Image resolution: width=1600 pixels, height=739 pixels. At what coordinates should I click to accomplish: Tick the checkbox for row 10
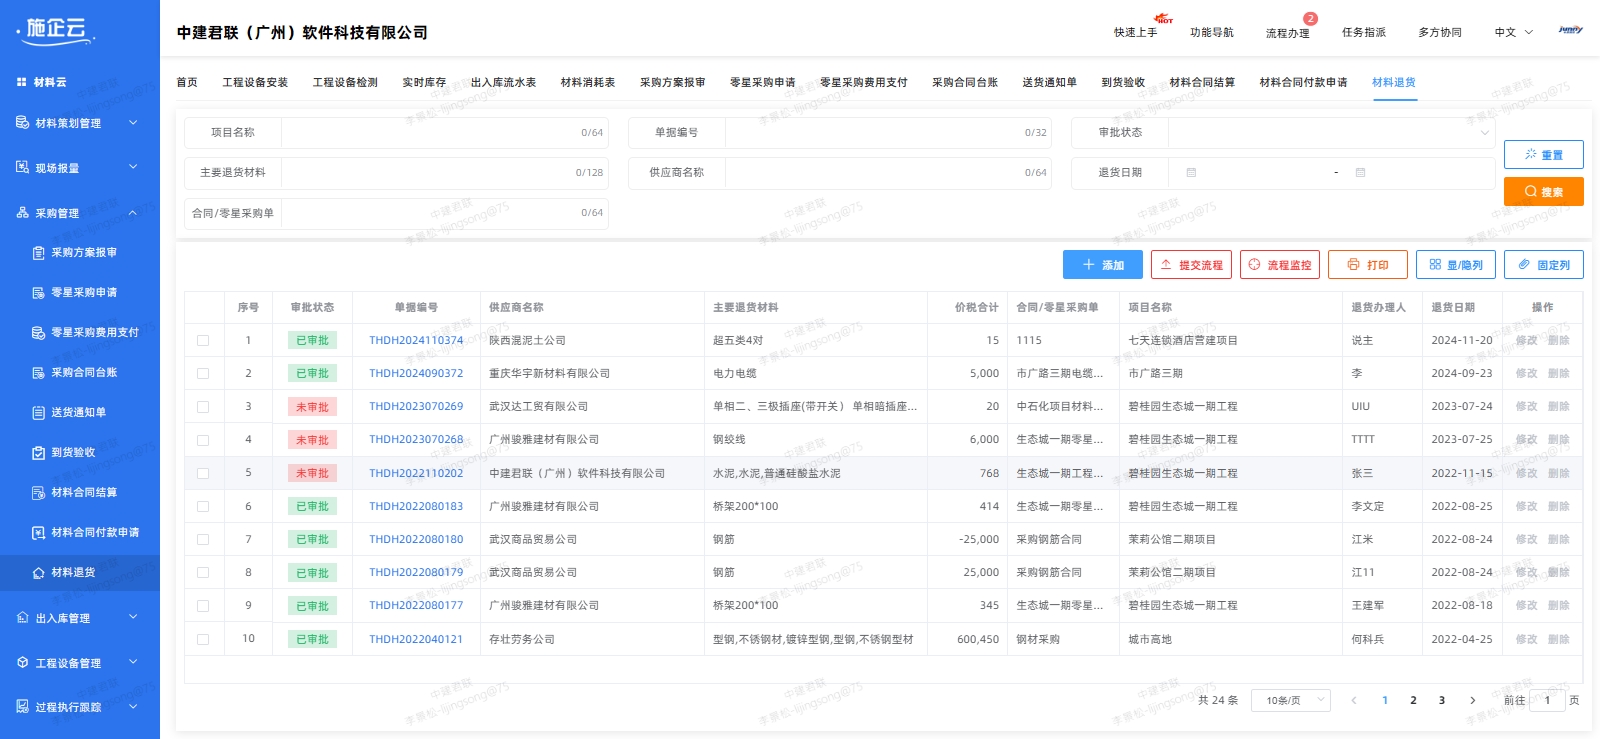(203, 639)
